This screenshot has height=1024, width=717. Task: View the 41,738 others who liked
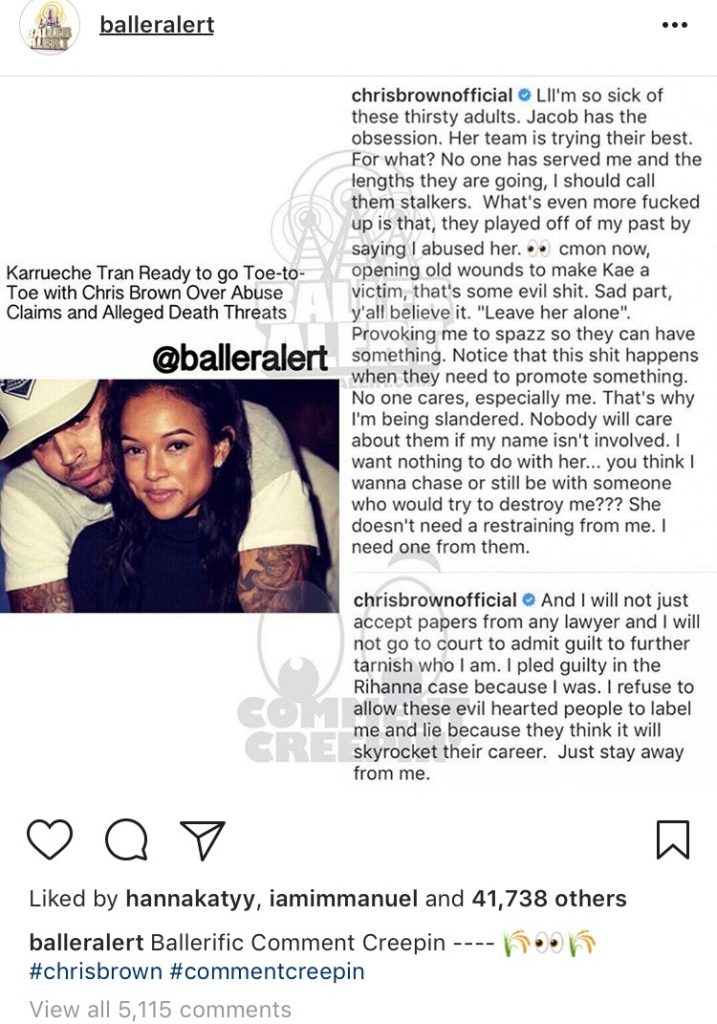click(549, 899)
